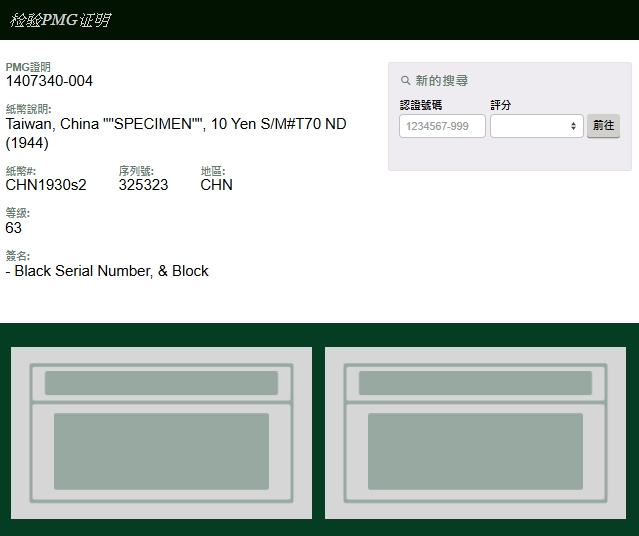The height and width of the screenshot is (536, 639).
Task: Open the left banknote image placeholder
Action: [x=161, y=433]
